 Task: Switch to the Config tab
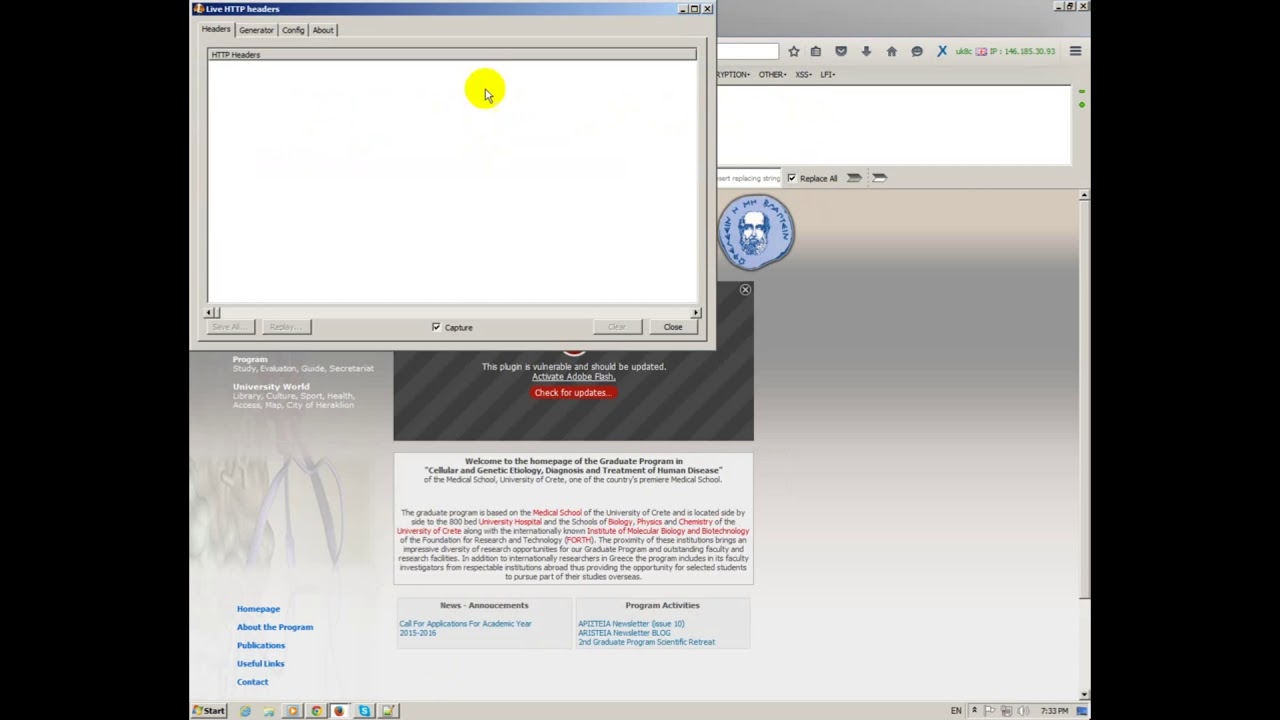coord(293,30)
